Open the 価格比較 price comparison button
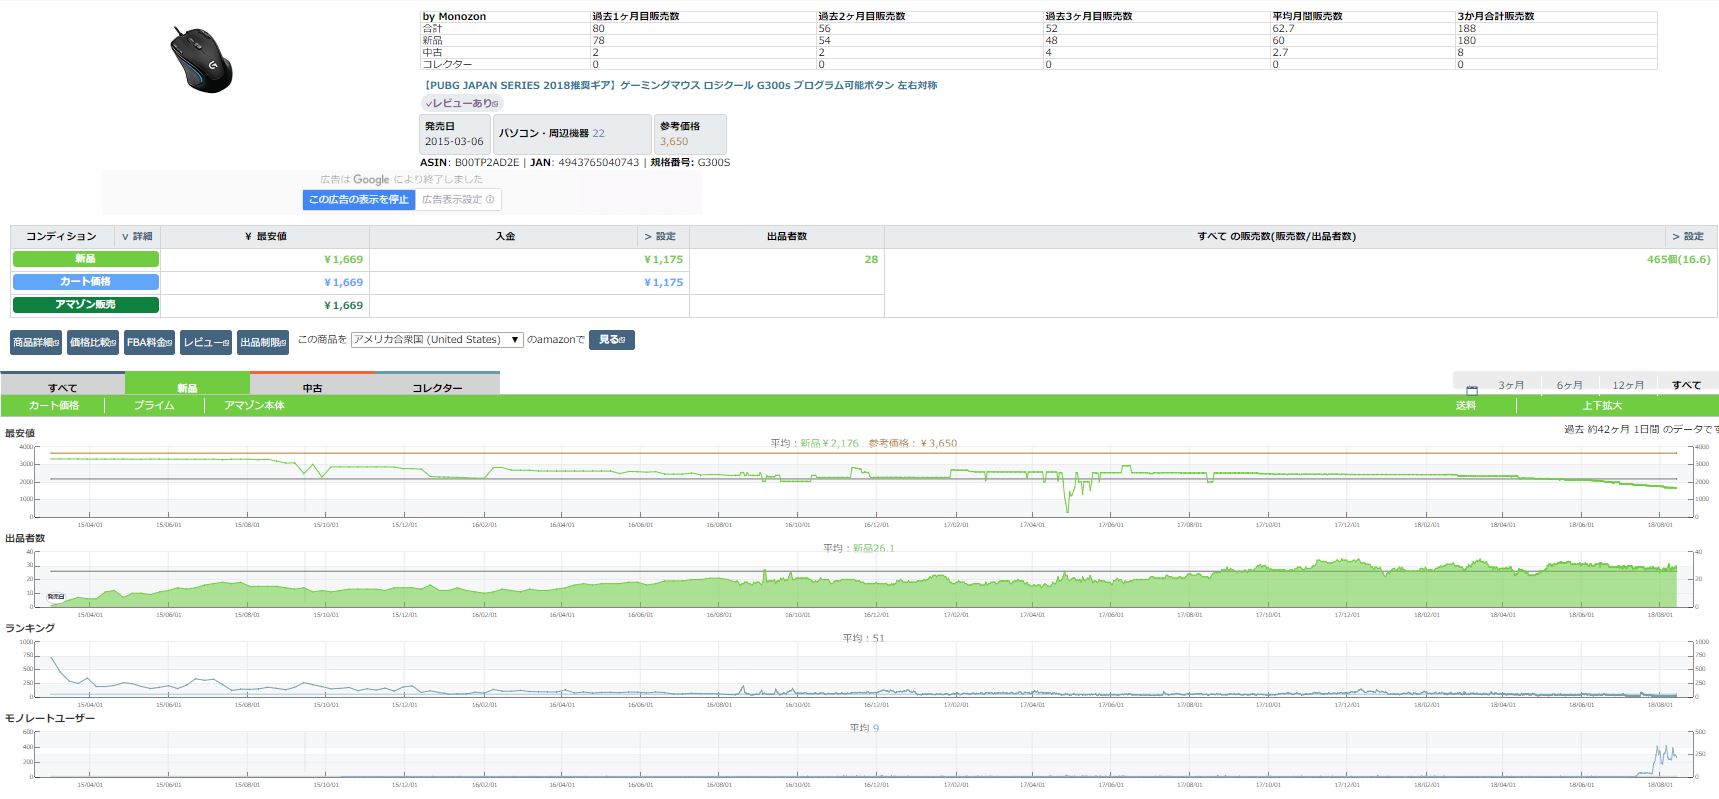Image resolution: width=1719 pixels, height=799 pixels. click(x=94, y=342)
